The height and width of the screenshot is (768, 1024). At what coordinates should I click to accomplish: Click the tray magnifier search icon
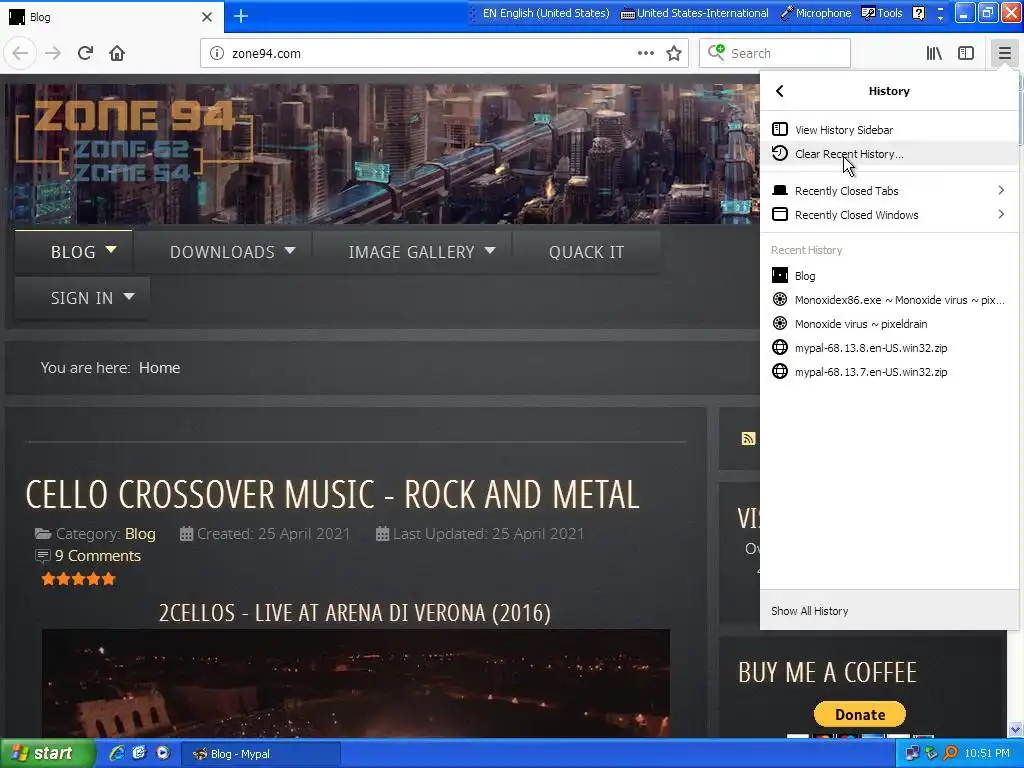950,753
